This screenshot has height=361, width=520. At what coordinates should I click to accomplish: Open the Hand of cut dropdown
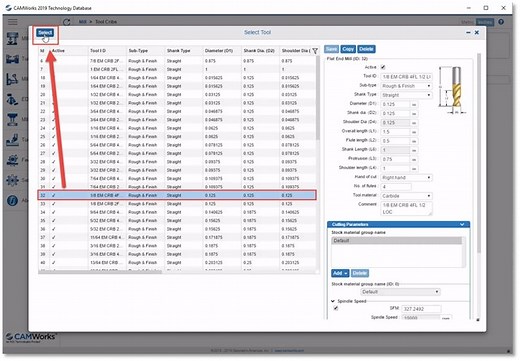(x=406, y=178)
